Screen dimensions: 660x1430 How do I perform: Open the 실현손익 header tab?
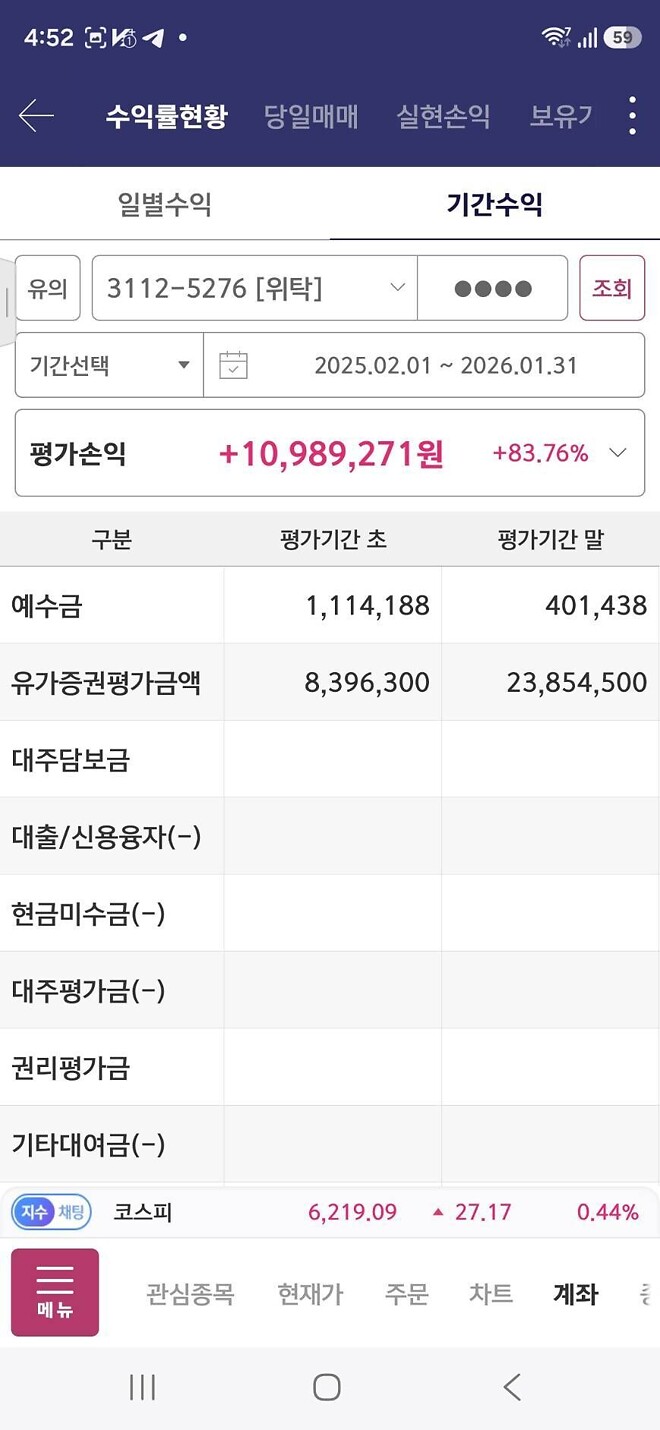click(x=442, y=116)
